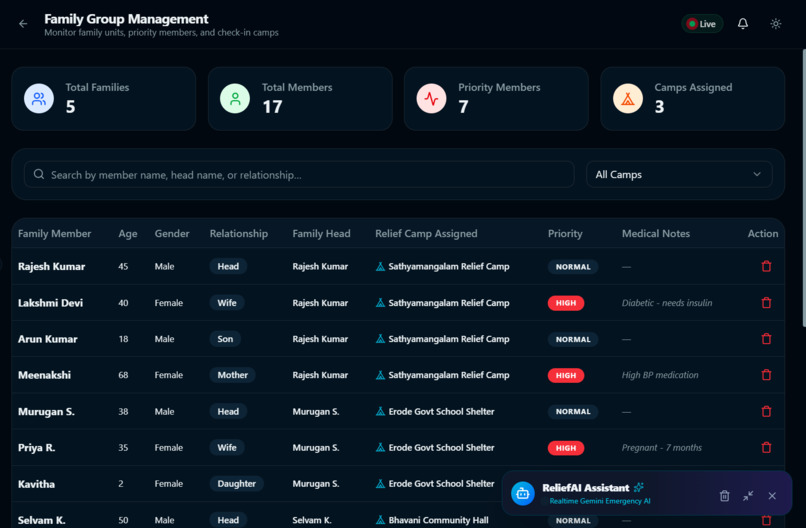
Task: Click camp icon in Arun Kumar's row
Action: (x=380, y=339)
